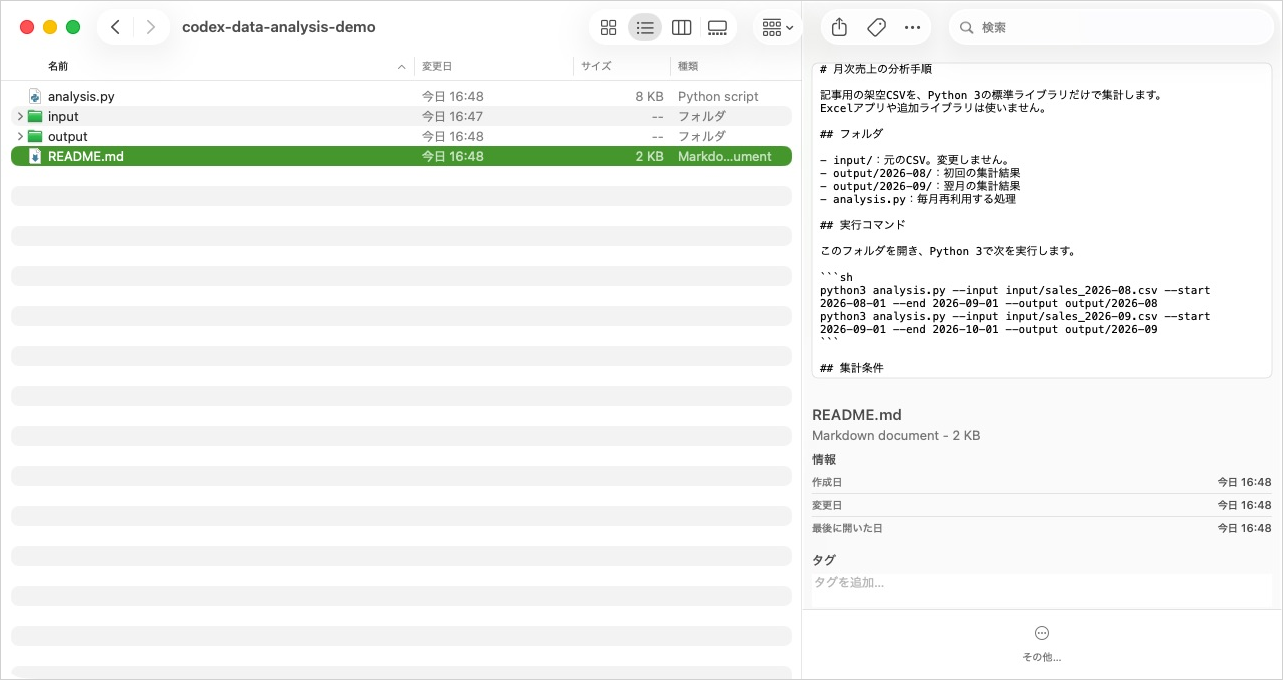
Task: Open the ellipsis action menu in toolbar
Action: click(912, 27)
